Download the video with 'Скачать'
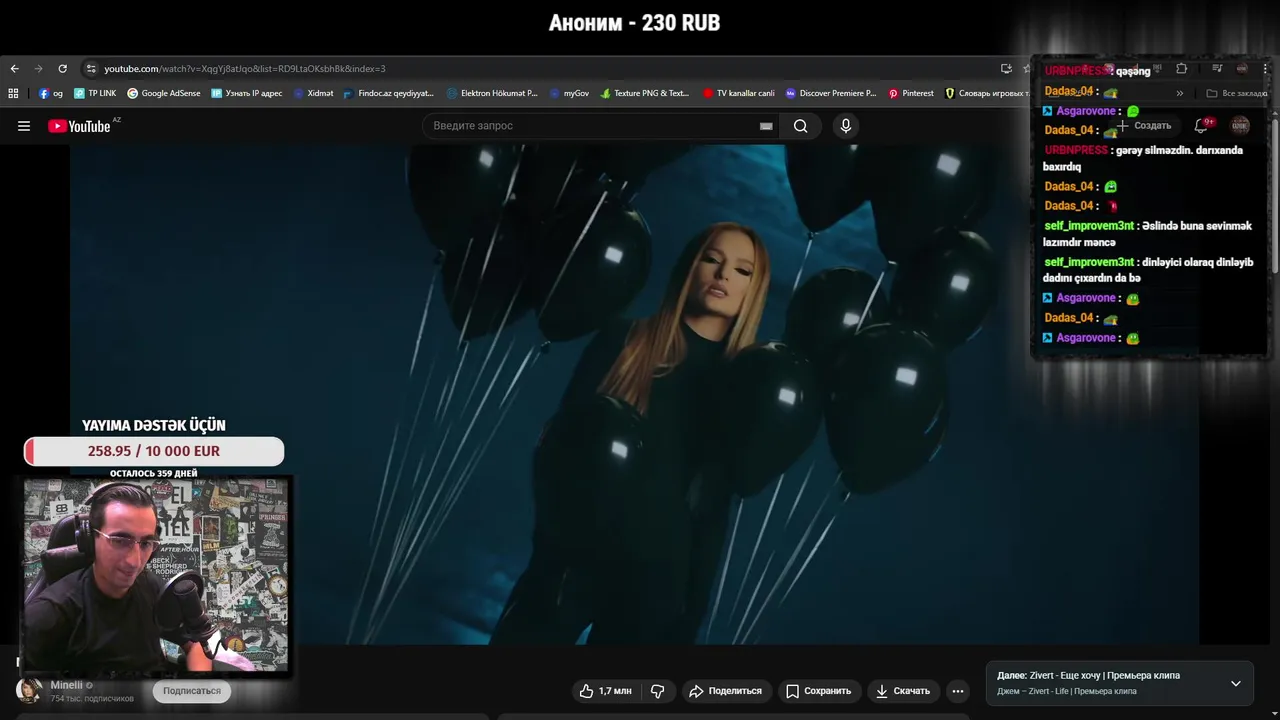Image resolution: width=1280 pixels, height=720 pixels. 903,691
